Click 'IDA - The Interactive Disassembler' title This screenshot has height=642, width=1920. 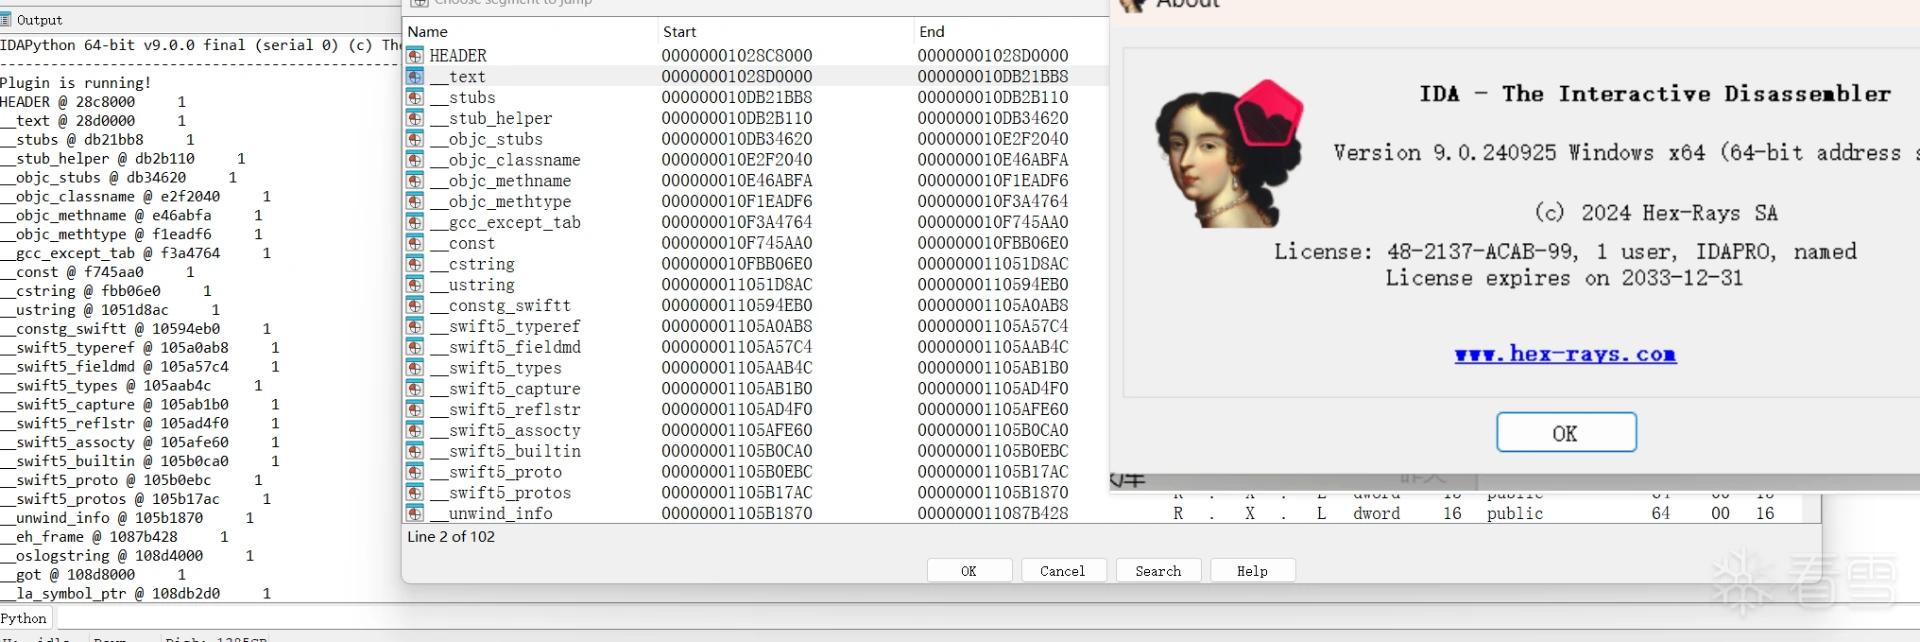coord(1655,94)
